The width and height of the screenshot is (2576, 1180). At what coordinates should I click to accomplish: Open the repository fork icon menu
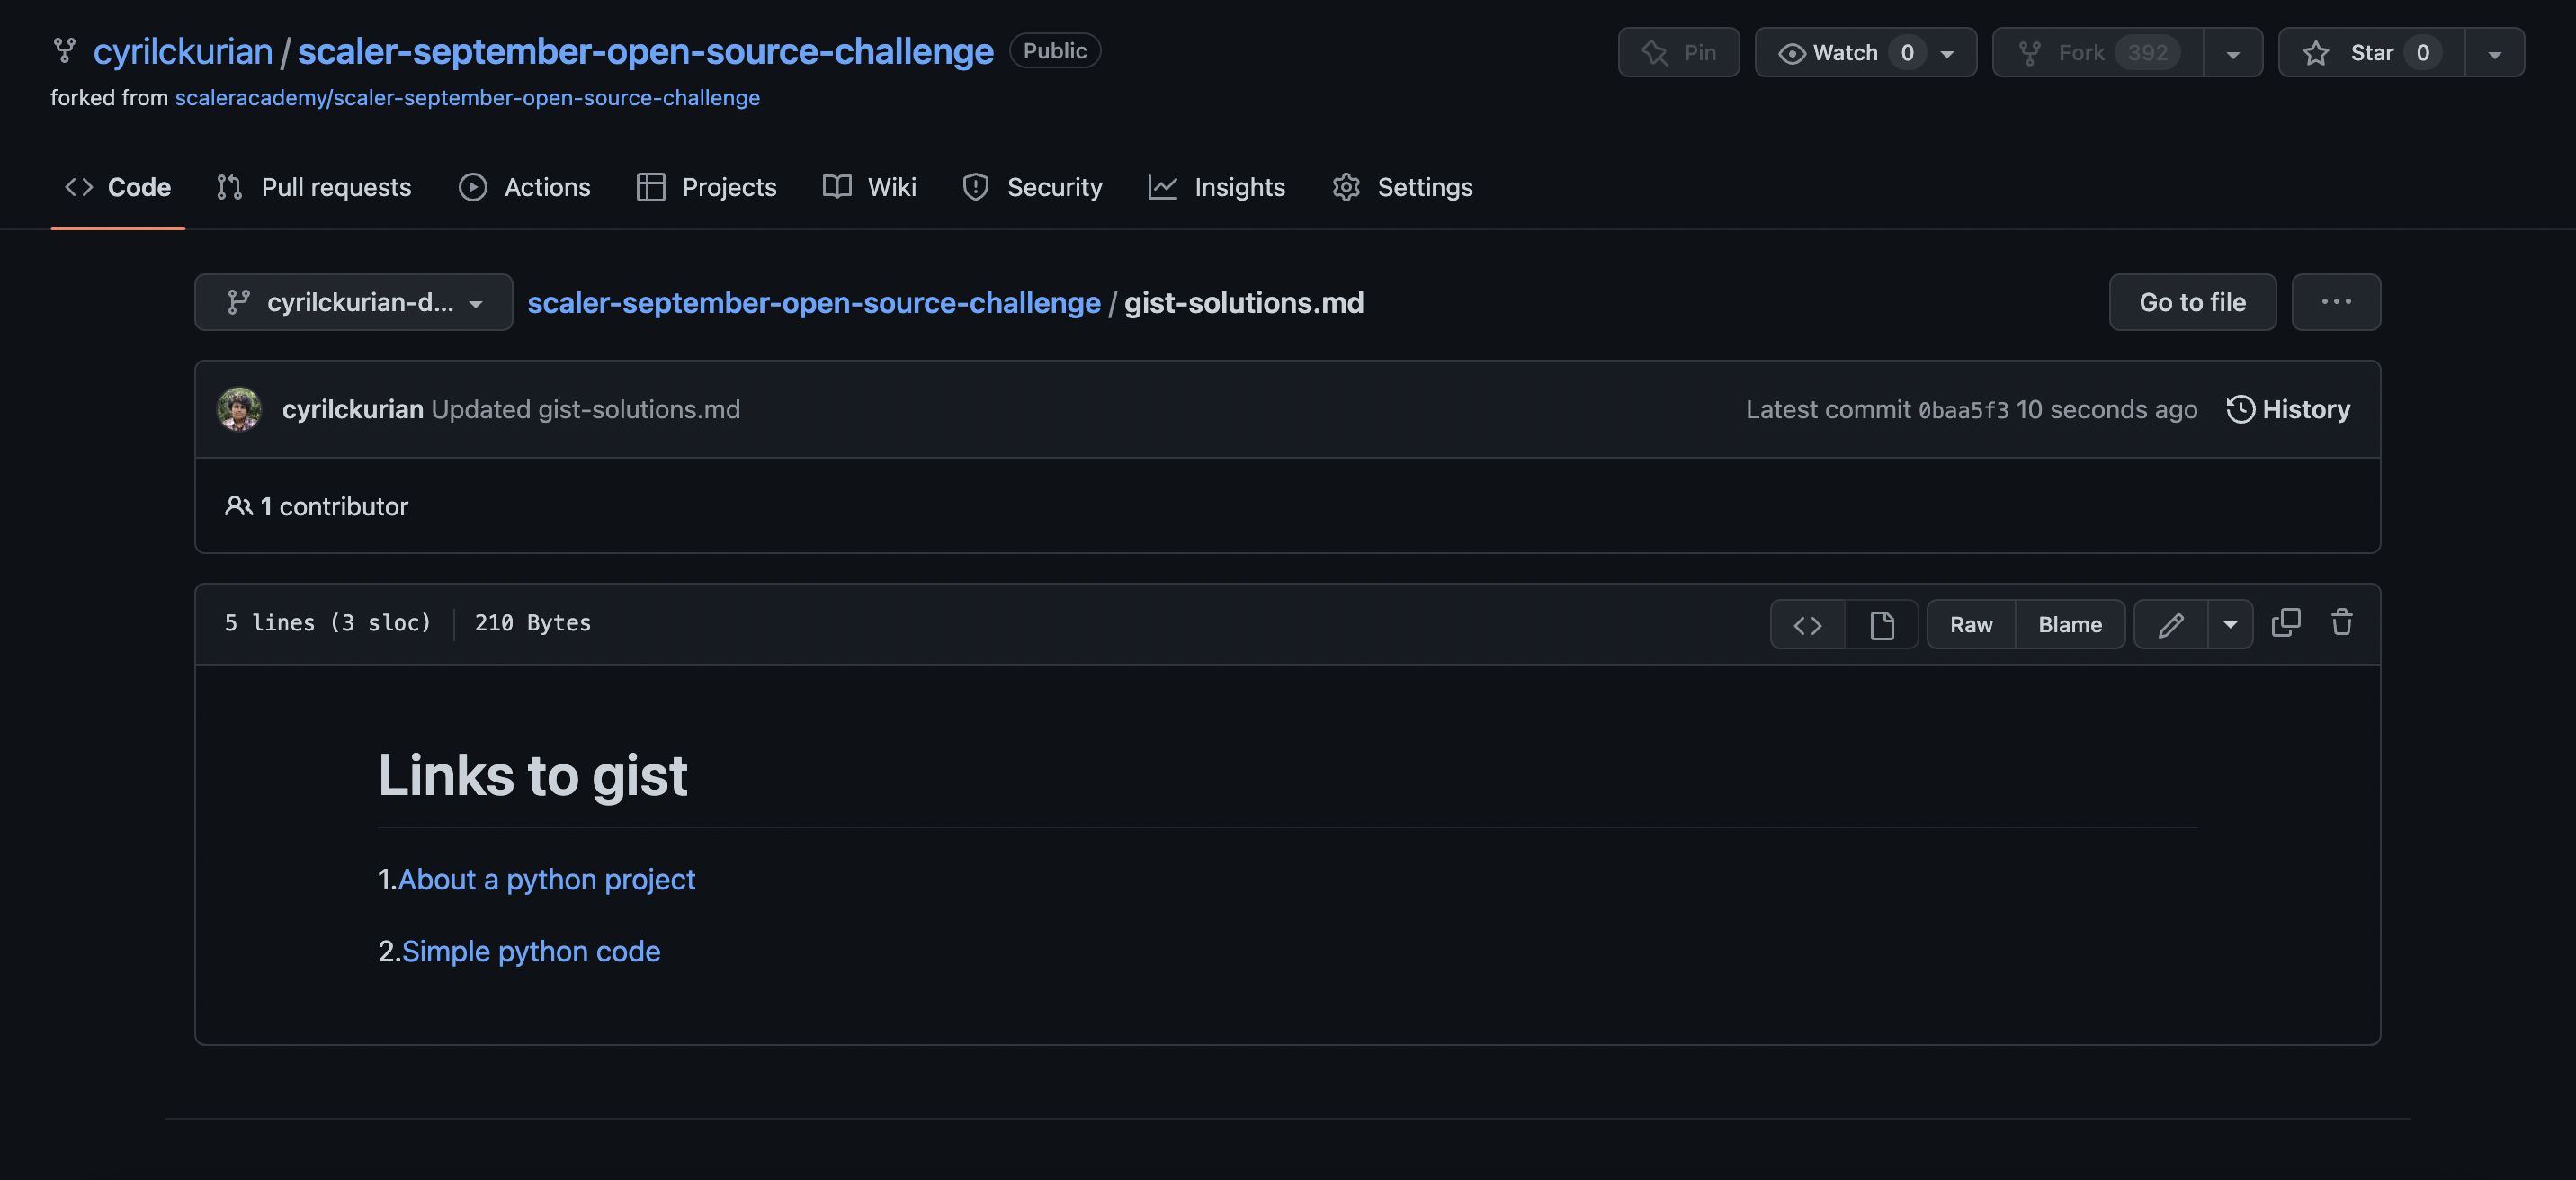pyautogui.click(x=2233, y=52)
